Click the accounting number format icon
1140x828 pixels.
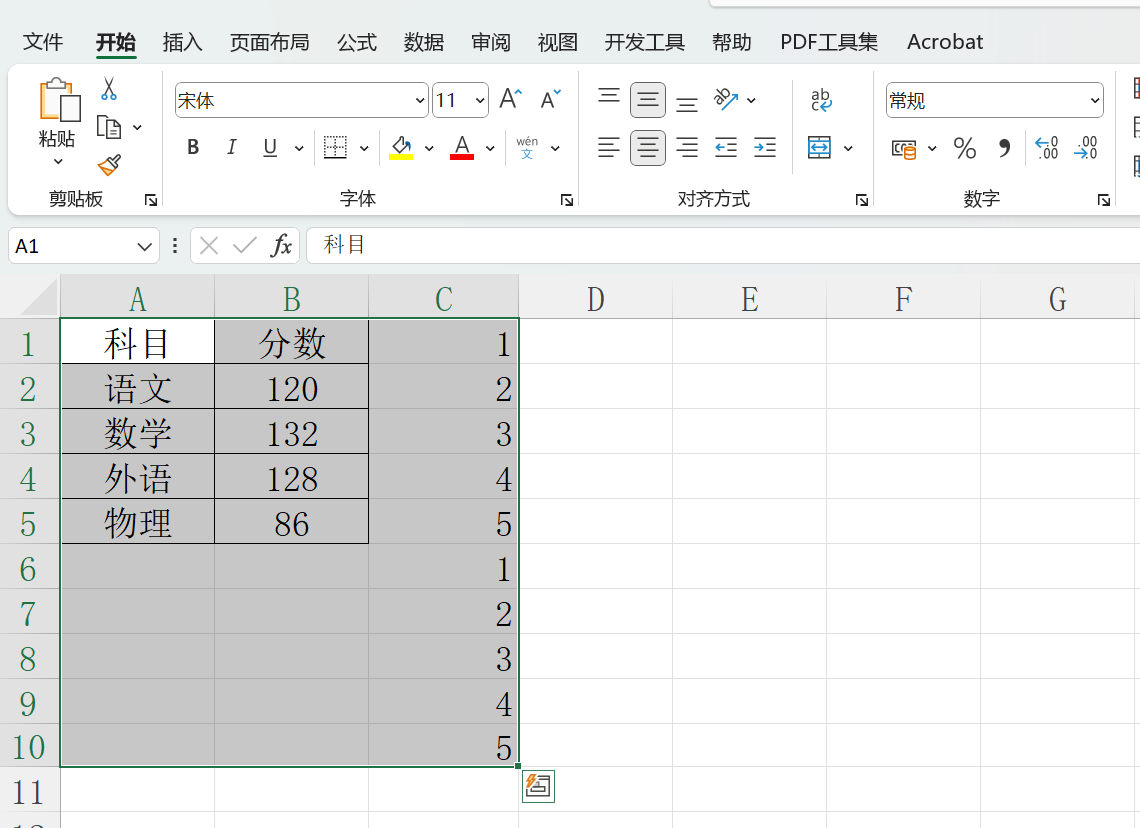(x=904, y=149)
